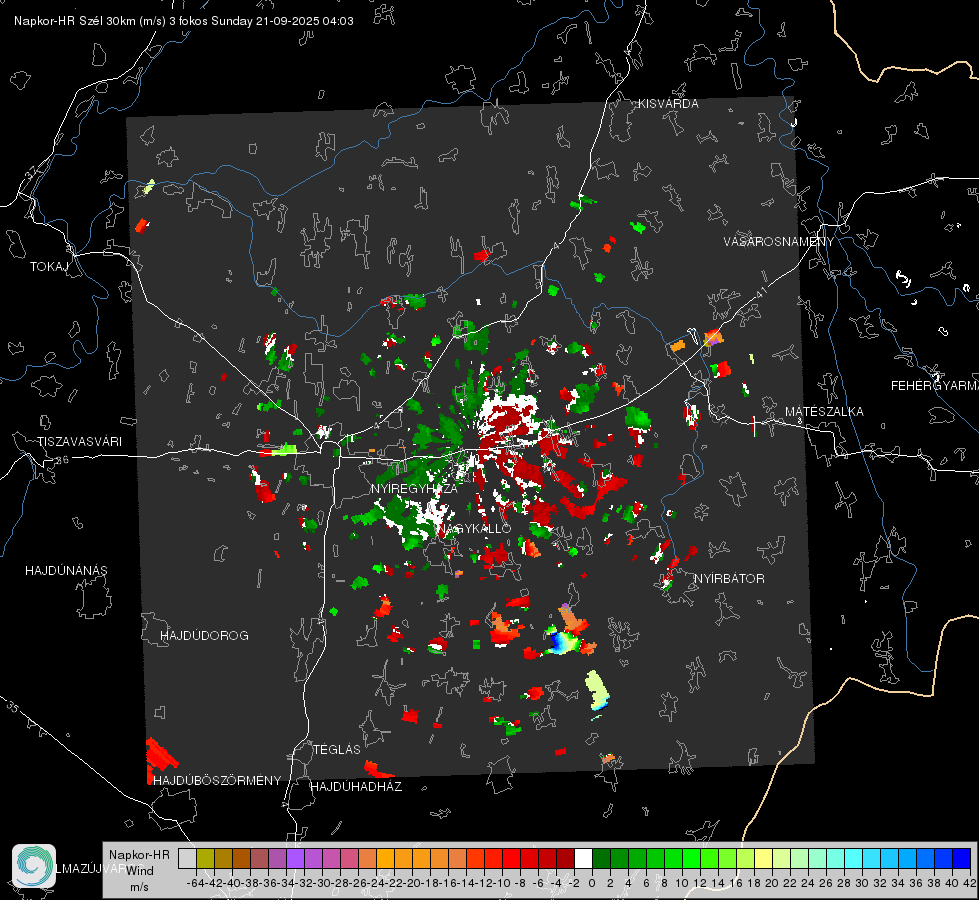Viewport: 979px width, 900px height.
Task: Click the HAJDÚBÖSZÖRMÉNY town label
Action: tap(217, 781)
